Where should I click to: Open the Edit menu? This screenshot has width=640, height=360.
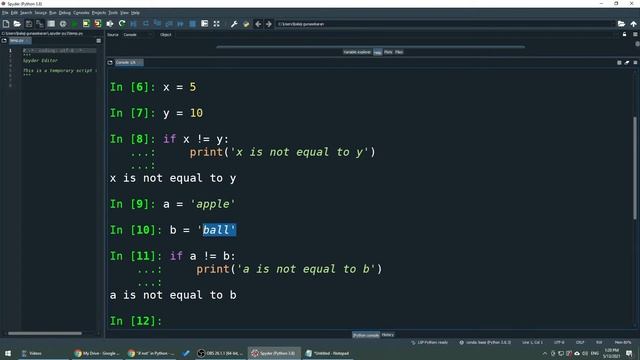(14, 13)
